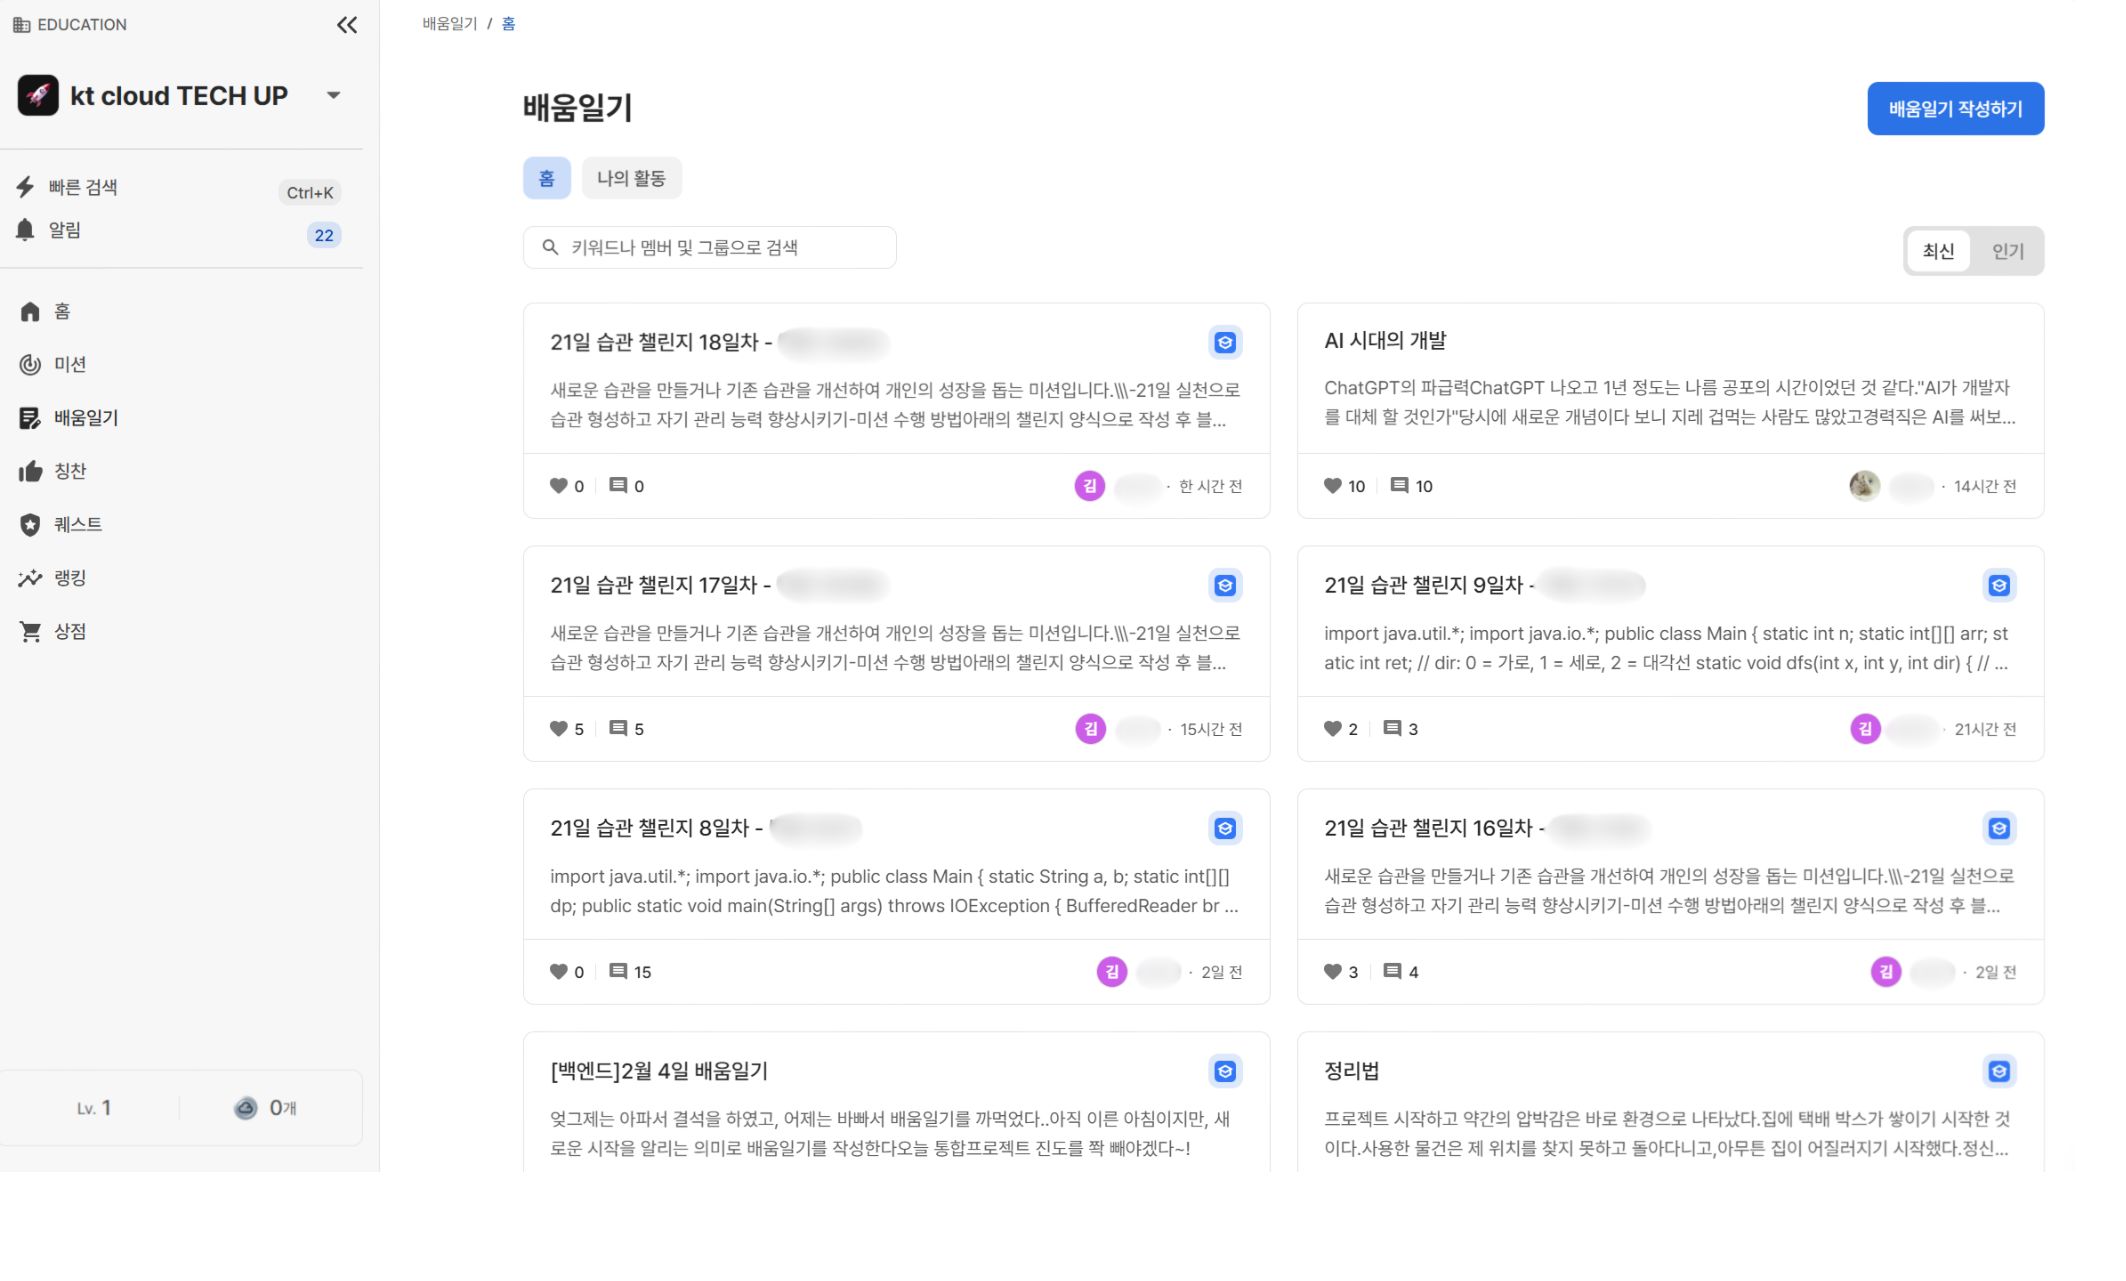
Task: Click the 배움일기 작성하기 button
Action: point(1954,108)
